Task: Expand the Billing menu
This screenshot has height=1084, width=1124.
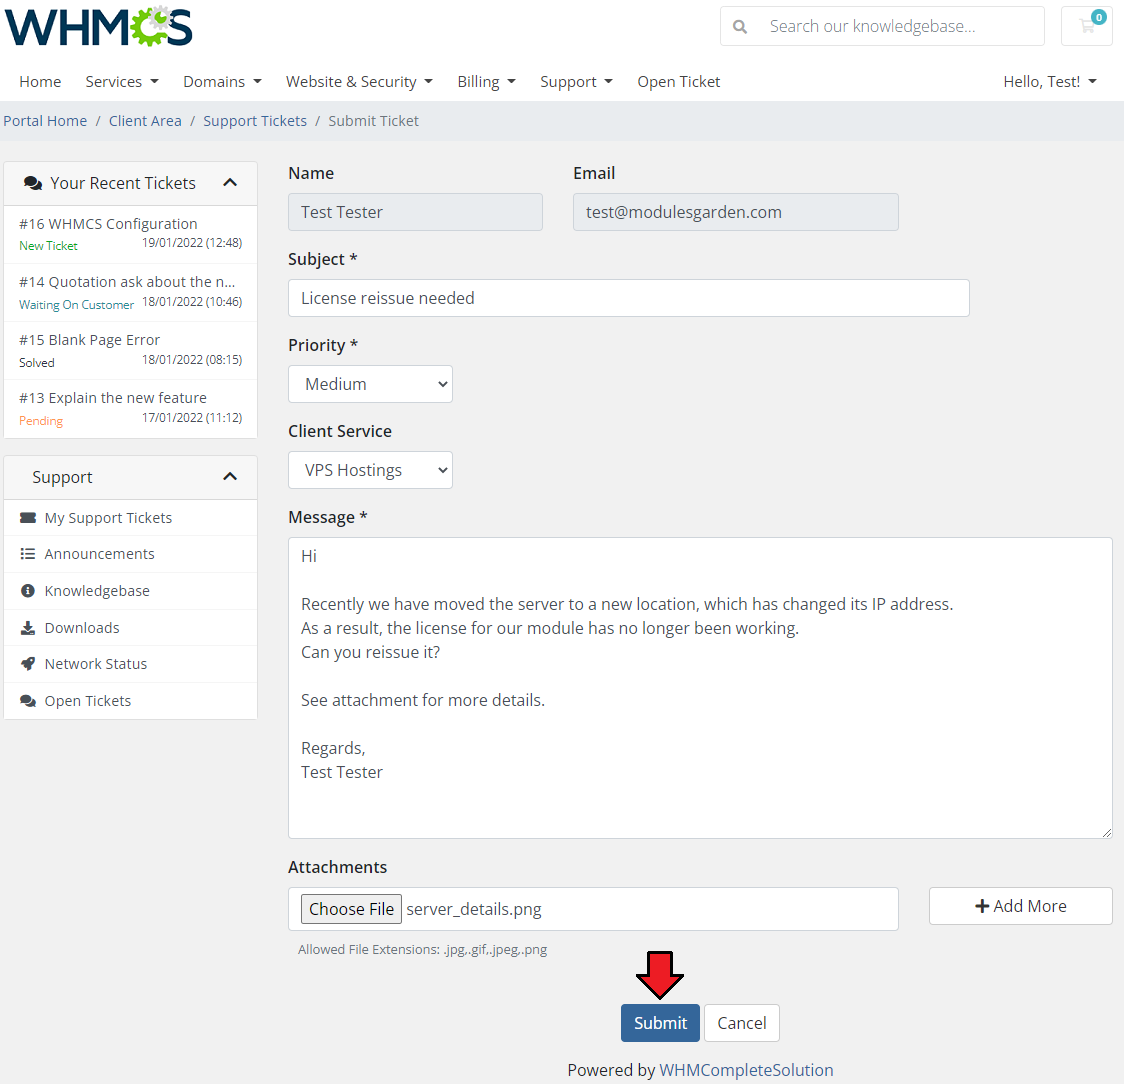Action: coord(487,82)
